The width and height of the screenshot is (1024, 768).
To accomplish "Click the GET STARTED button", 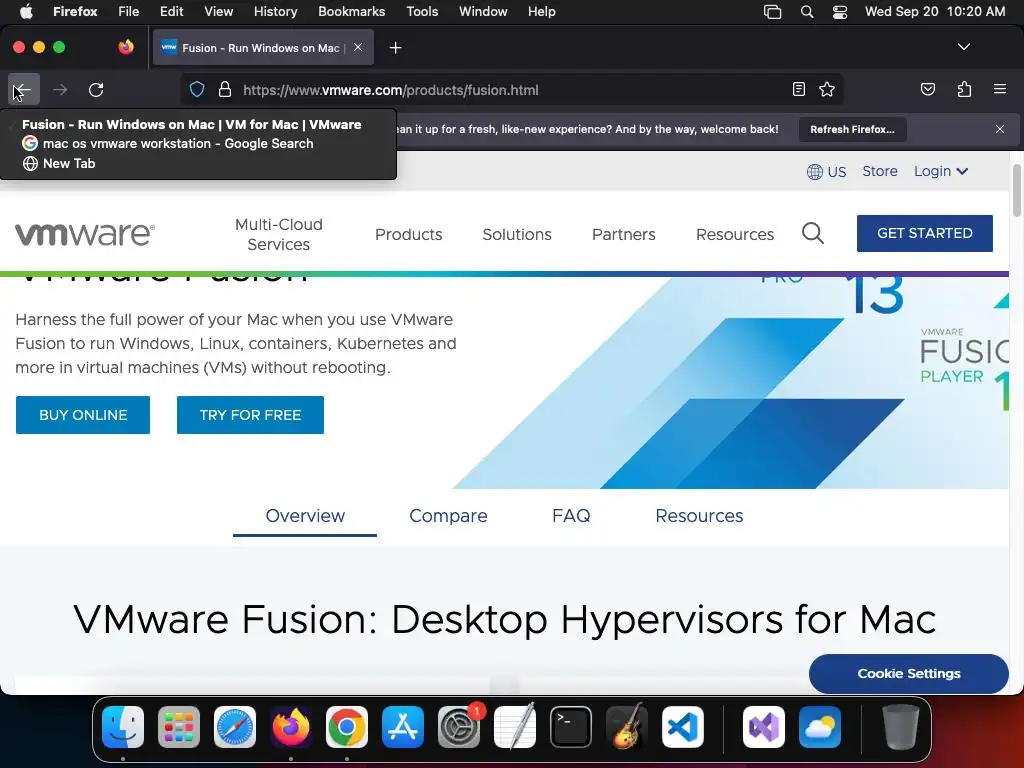I will point(925,233).
